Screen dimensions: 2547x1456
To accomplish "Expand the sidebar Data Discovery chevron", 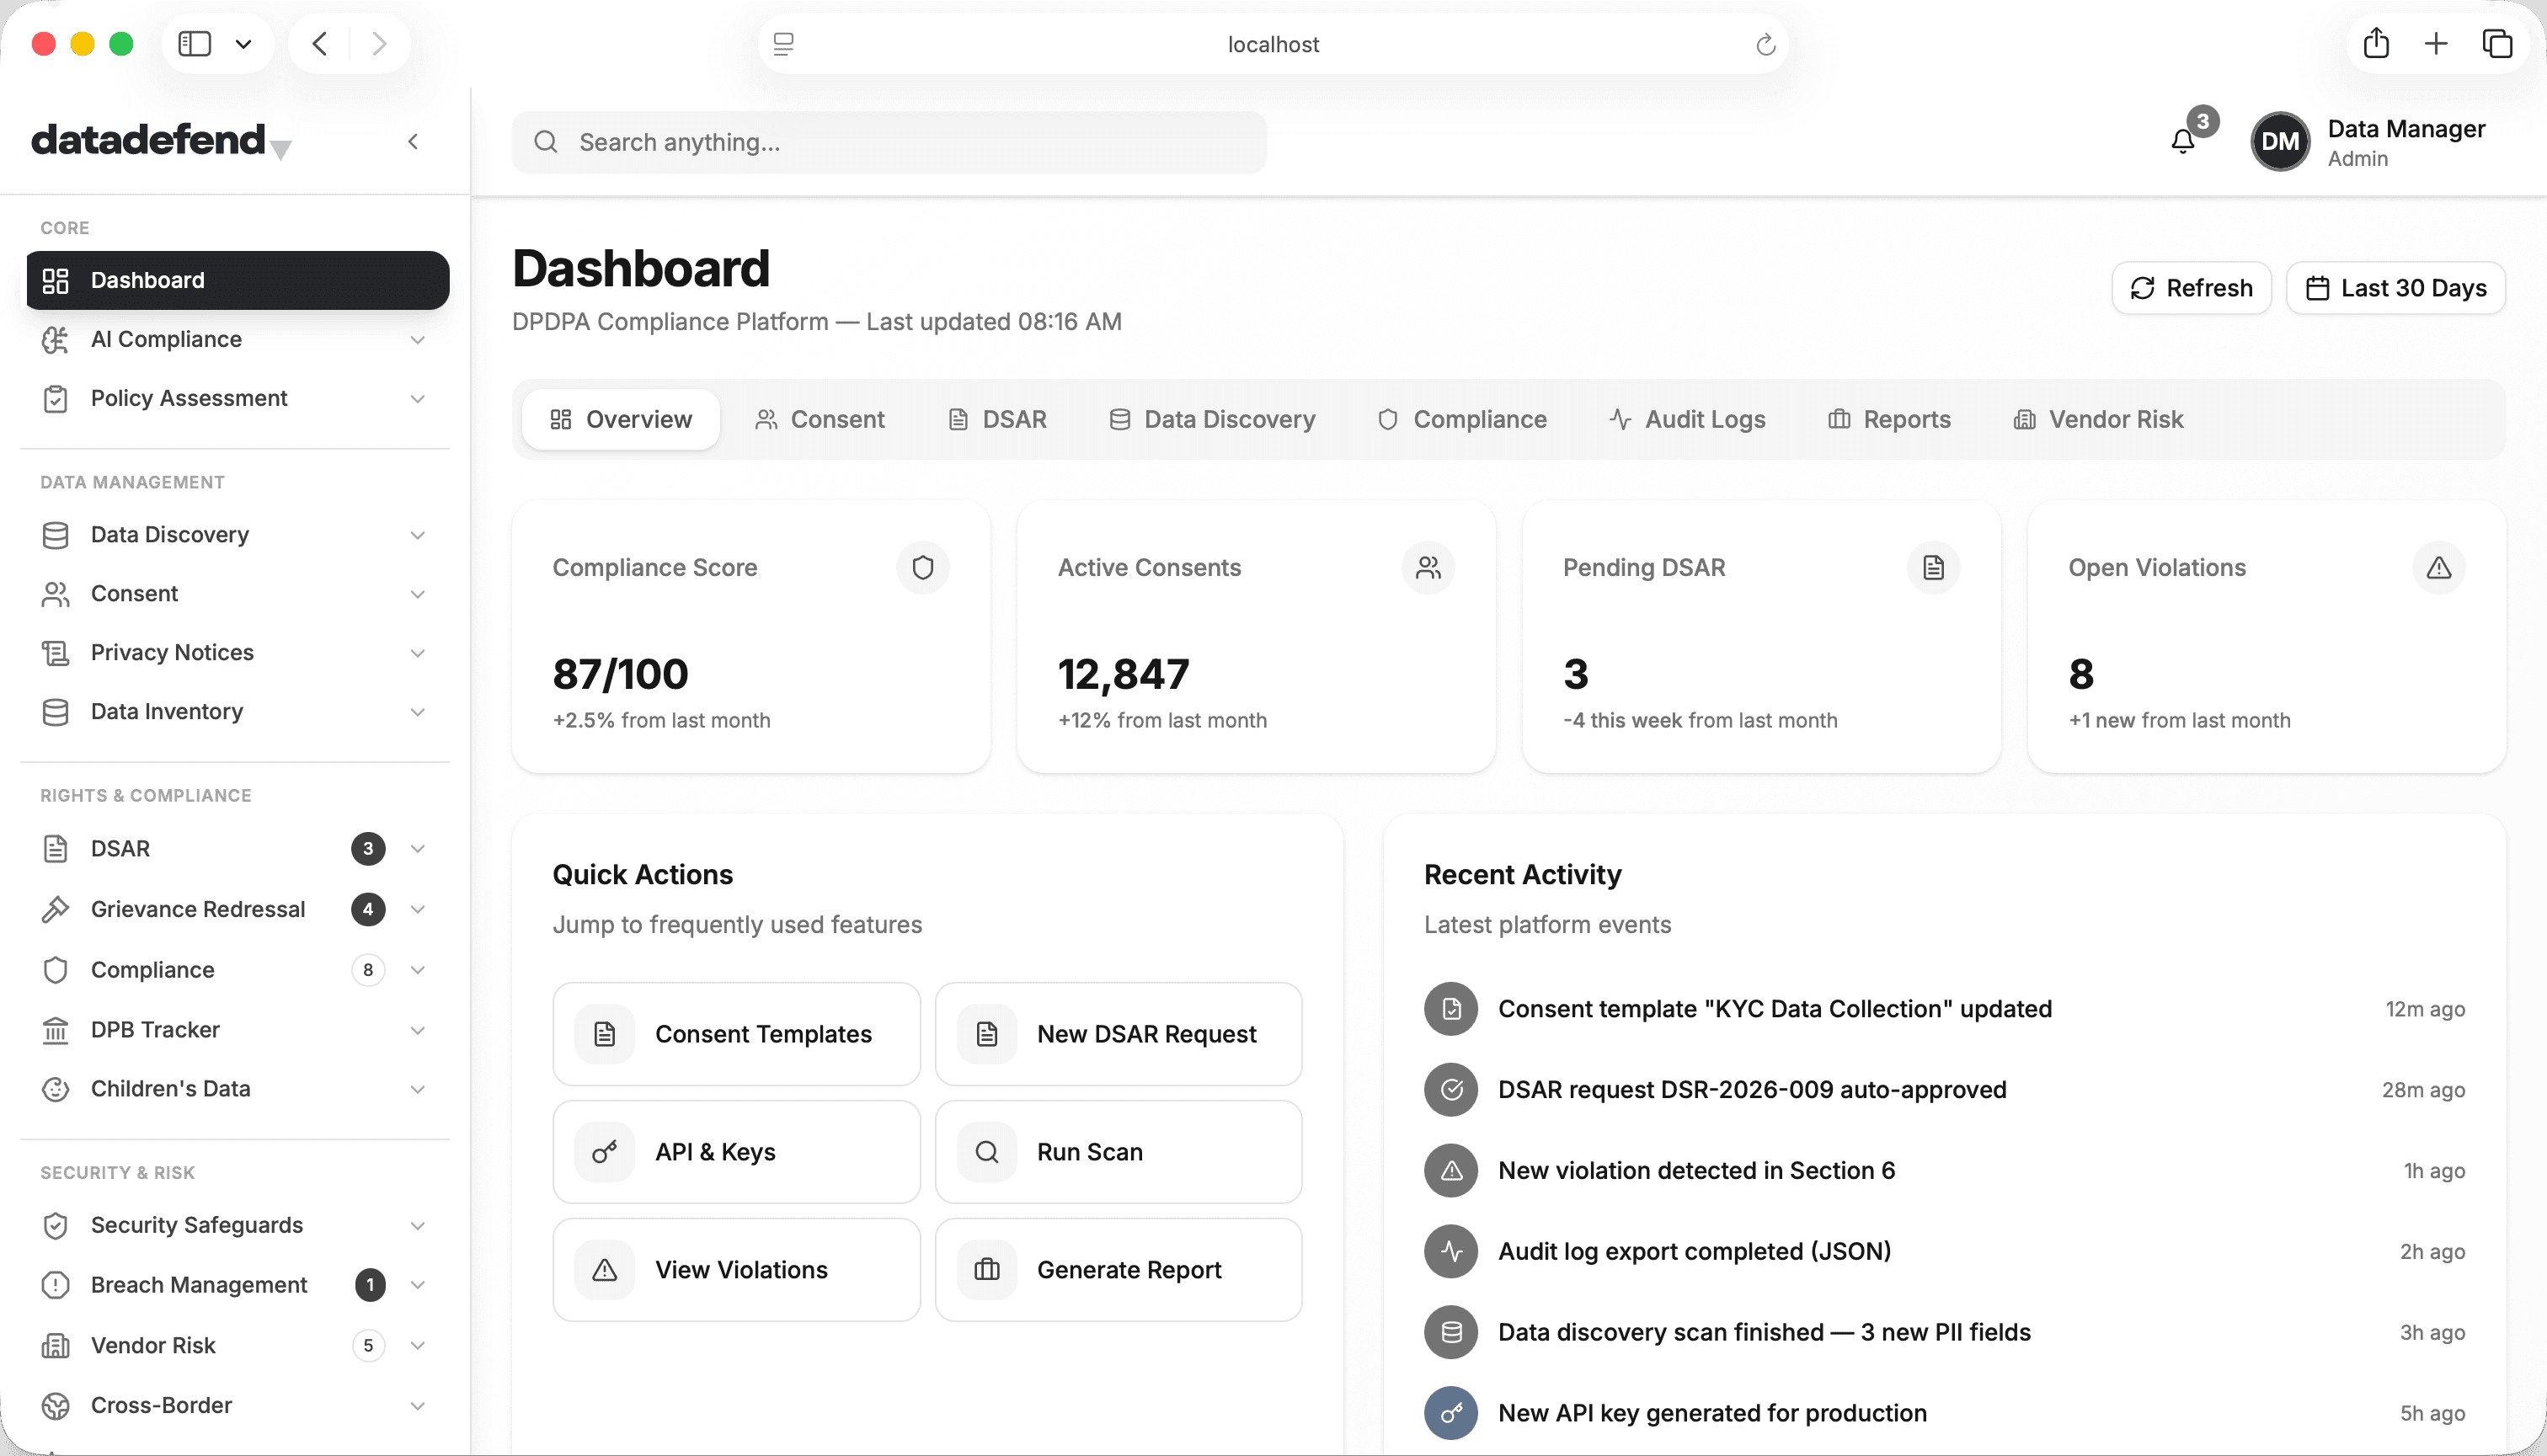I will point(418,535).
